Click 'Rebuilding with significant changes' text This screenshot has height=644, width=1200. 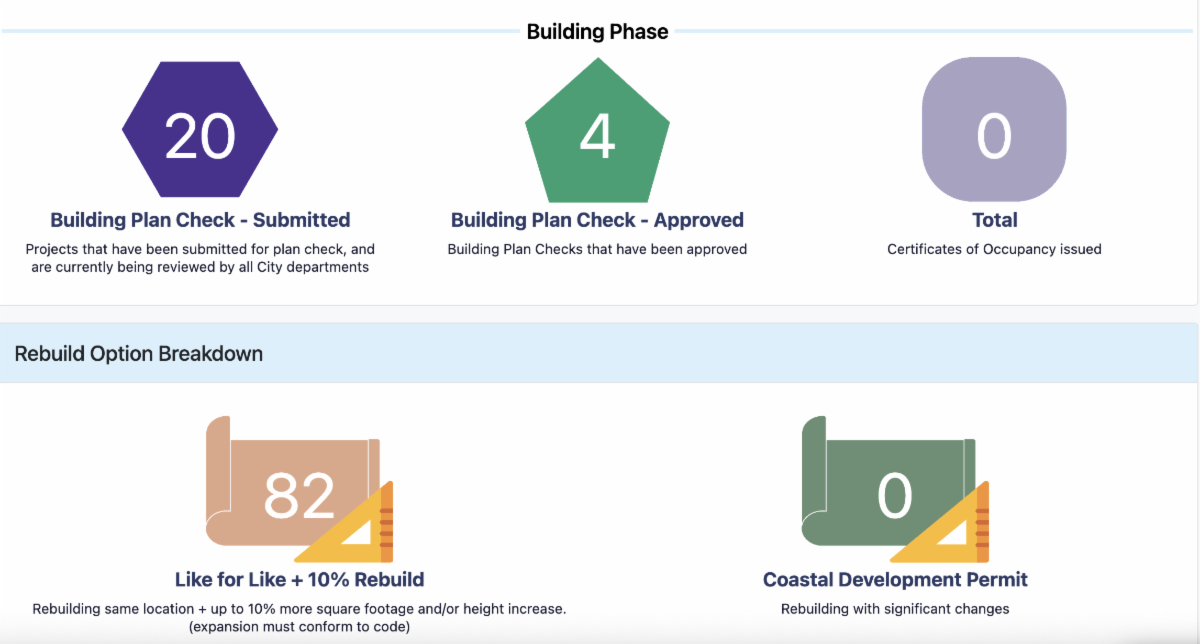(x=895, y=609)
